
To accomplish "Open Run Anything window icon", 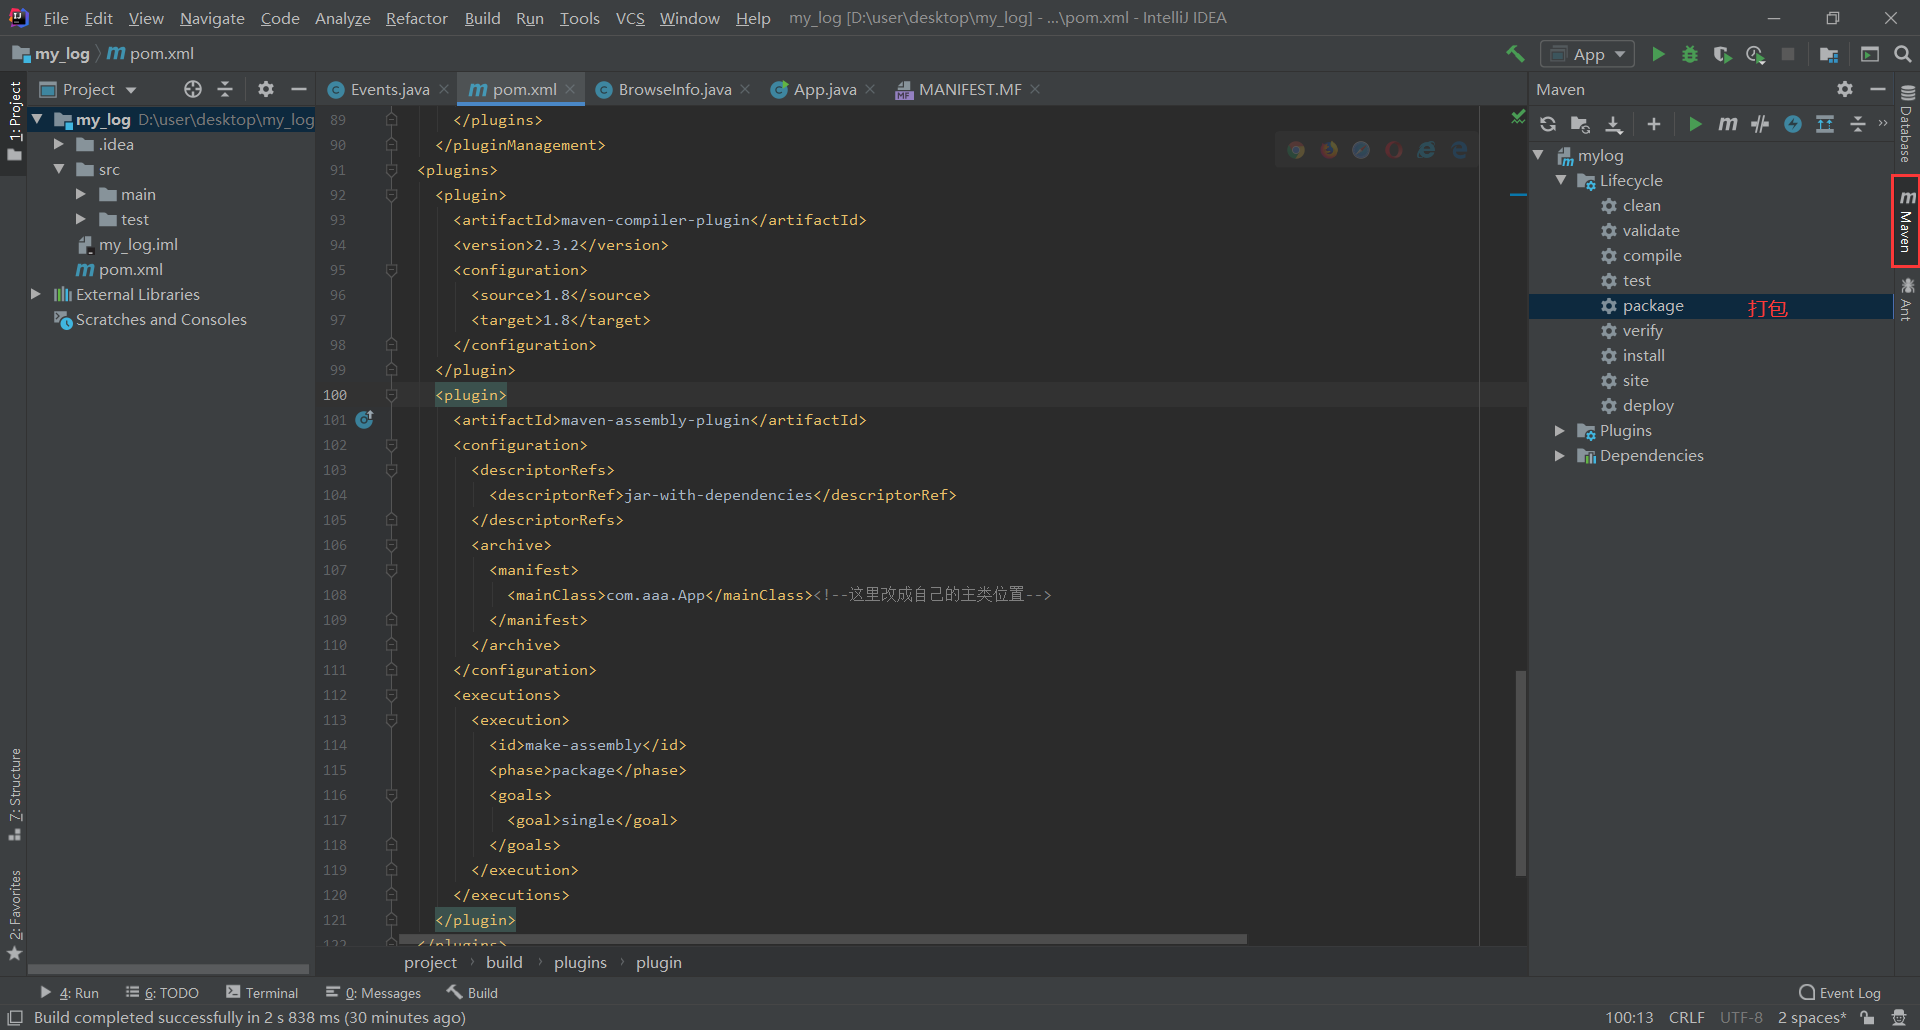I will pos(1870,54).
